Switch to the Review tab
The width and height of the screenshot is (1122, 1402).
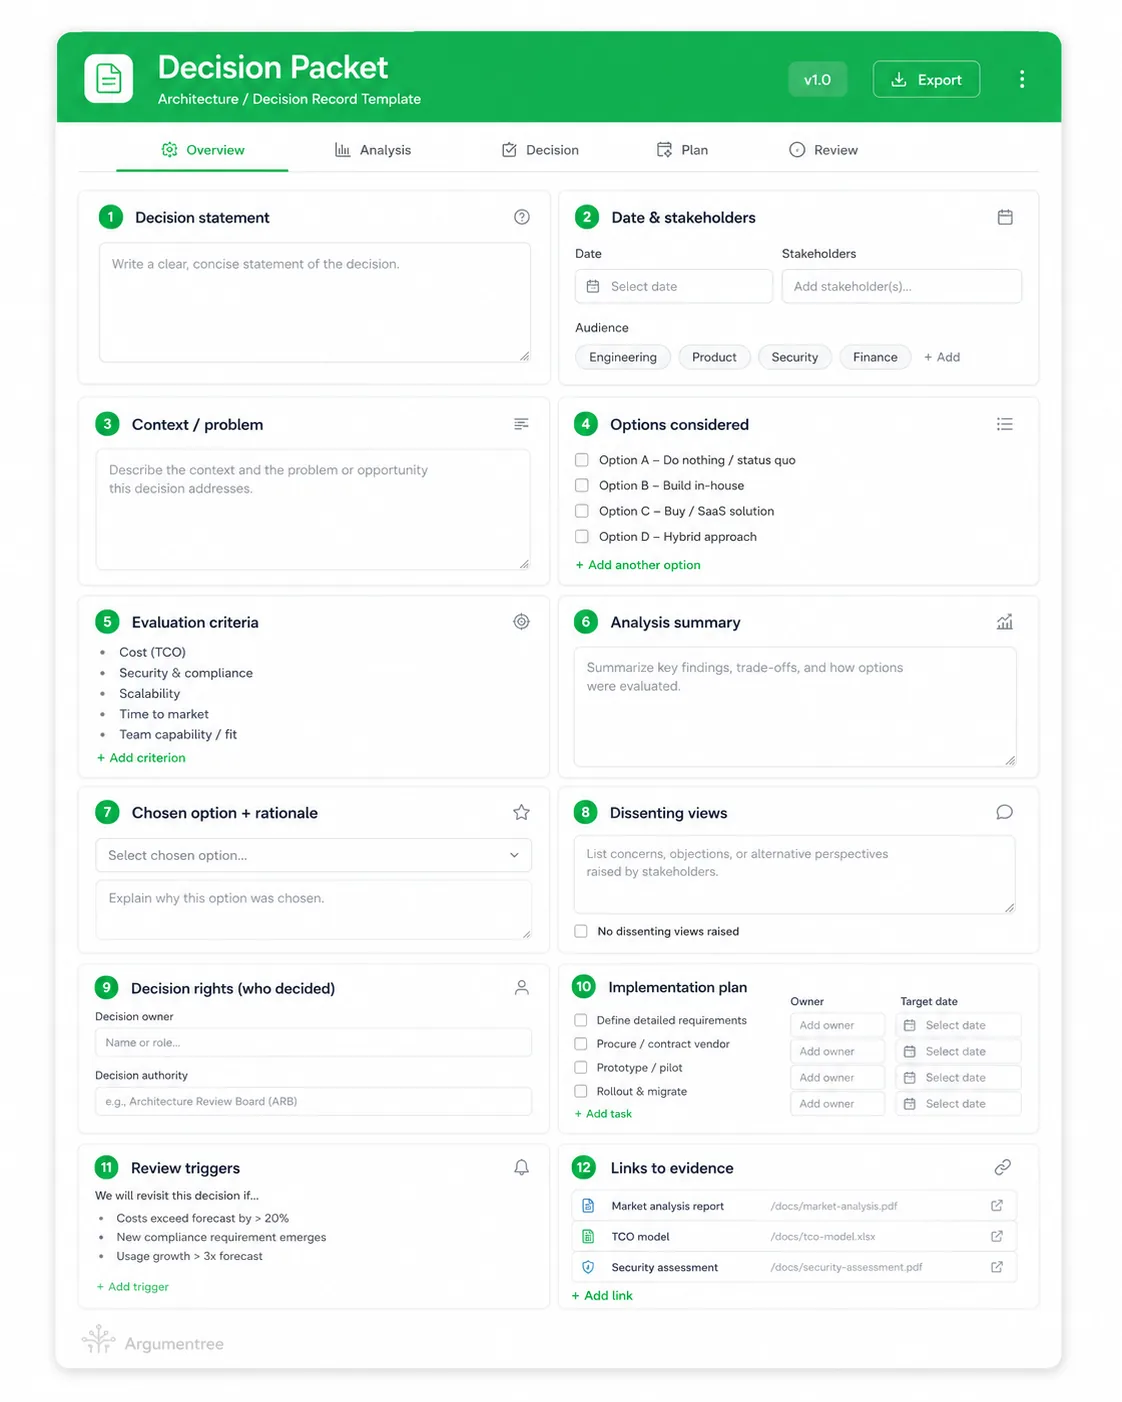coord(823,150)
